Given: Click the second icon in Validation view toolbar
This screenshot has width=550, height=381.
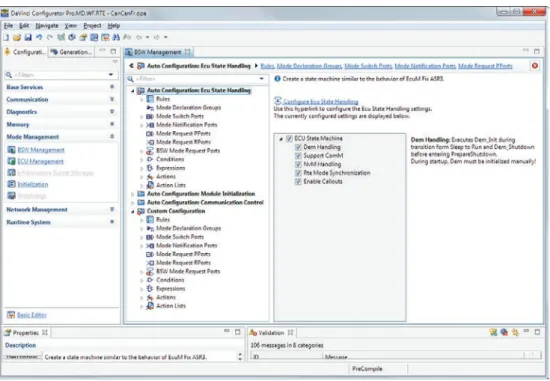Looking at the screenshot, I should (504, 332).
